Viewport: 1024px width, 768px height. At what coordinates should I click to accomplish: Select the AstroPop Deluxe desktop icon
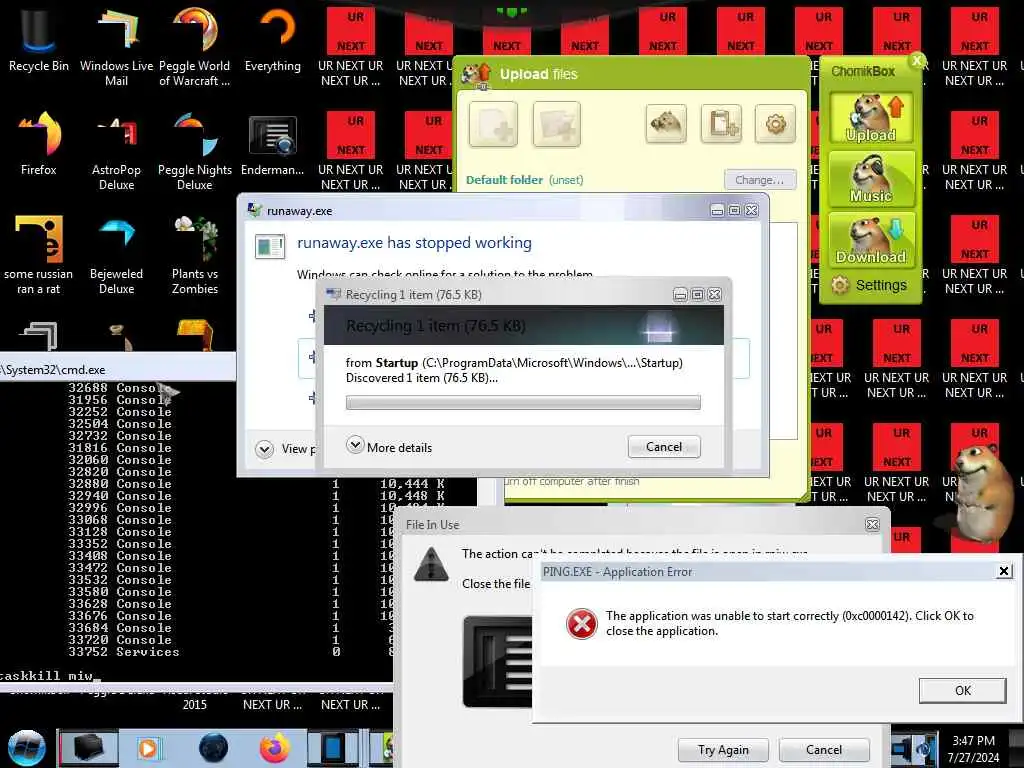(x=116, y=150)
